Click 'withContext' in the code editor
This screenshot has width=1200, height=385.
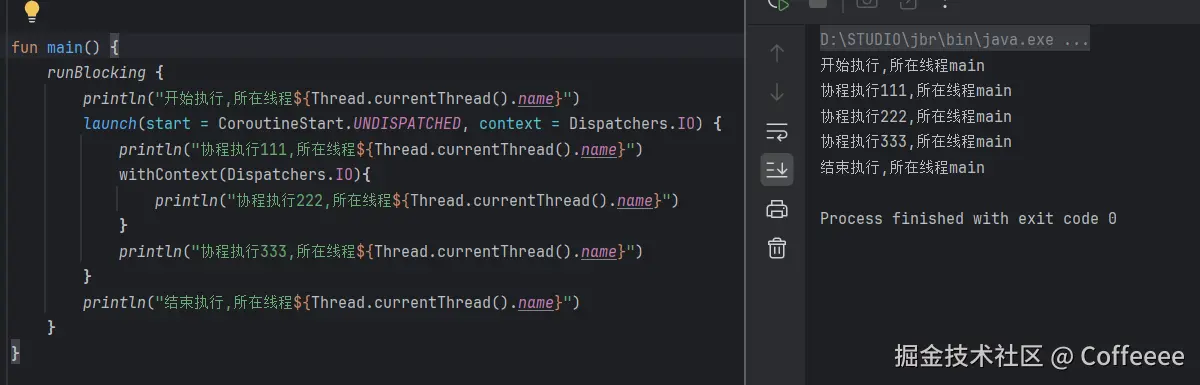(x=168, y=175)
